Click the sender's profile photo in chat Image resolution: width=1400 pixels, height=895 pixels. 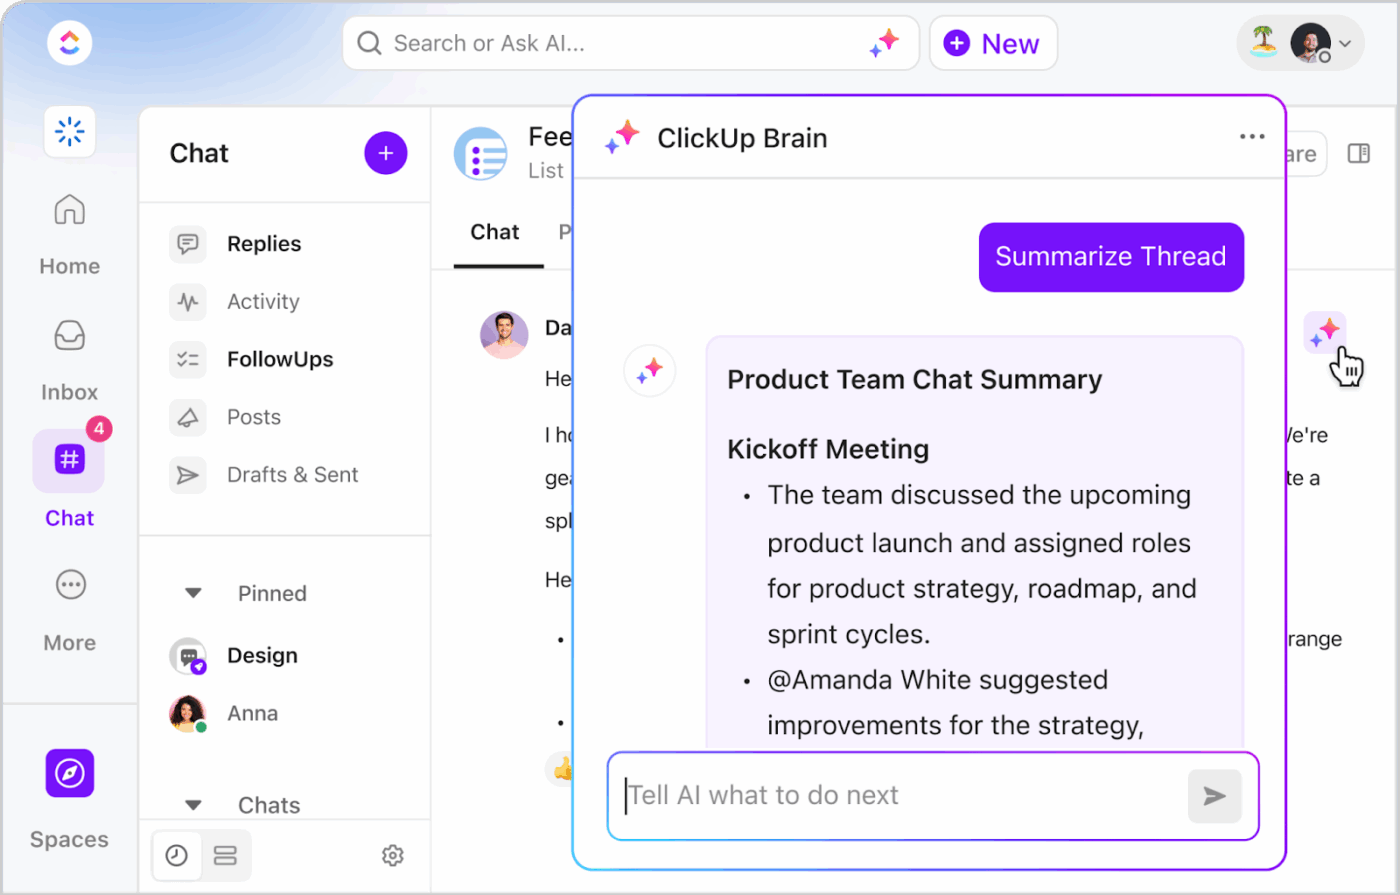pyautogui.click(x=504, y=335)
